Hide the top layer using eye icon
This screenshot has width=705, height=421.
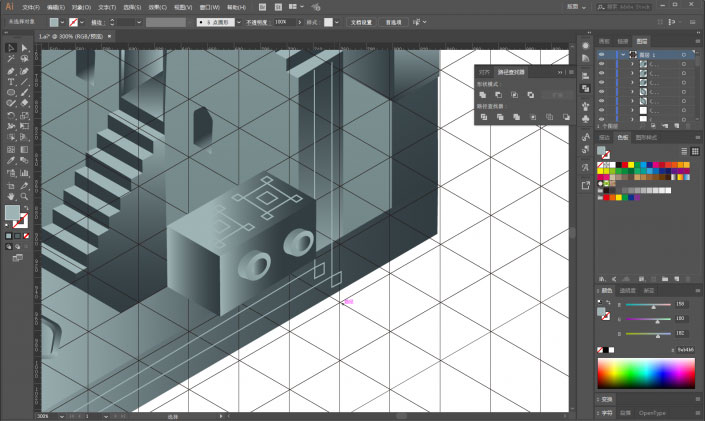click(602, 54)
